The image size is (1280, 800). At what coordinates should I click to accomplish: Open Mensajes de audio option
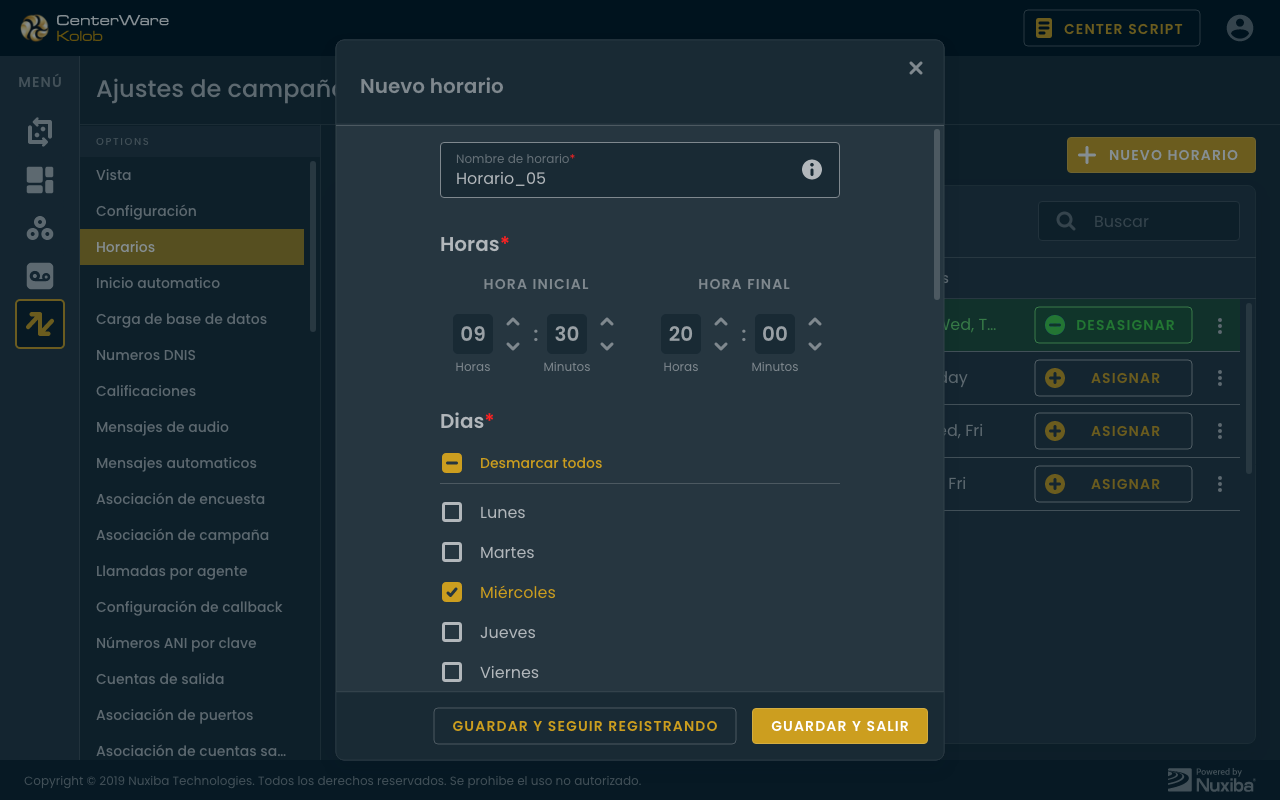click(192, 427)
